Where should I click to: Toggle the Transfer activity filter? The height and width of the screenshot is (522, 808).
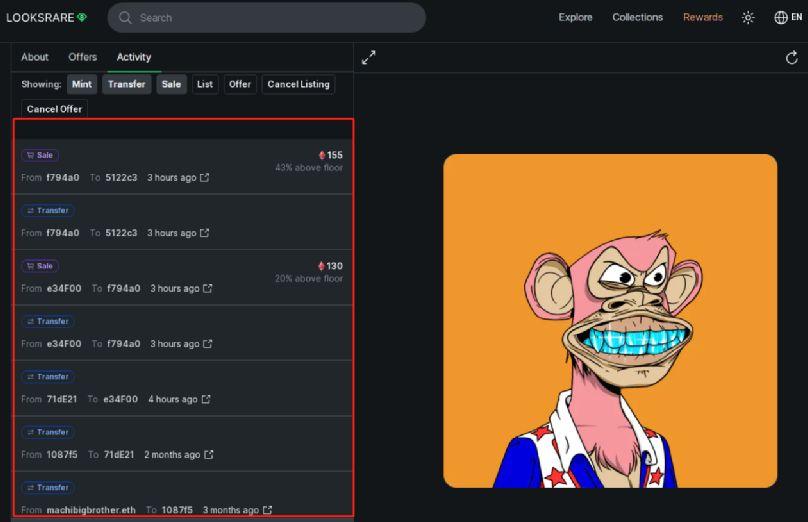[127, 85]
